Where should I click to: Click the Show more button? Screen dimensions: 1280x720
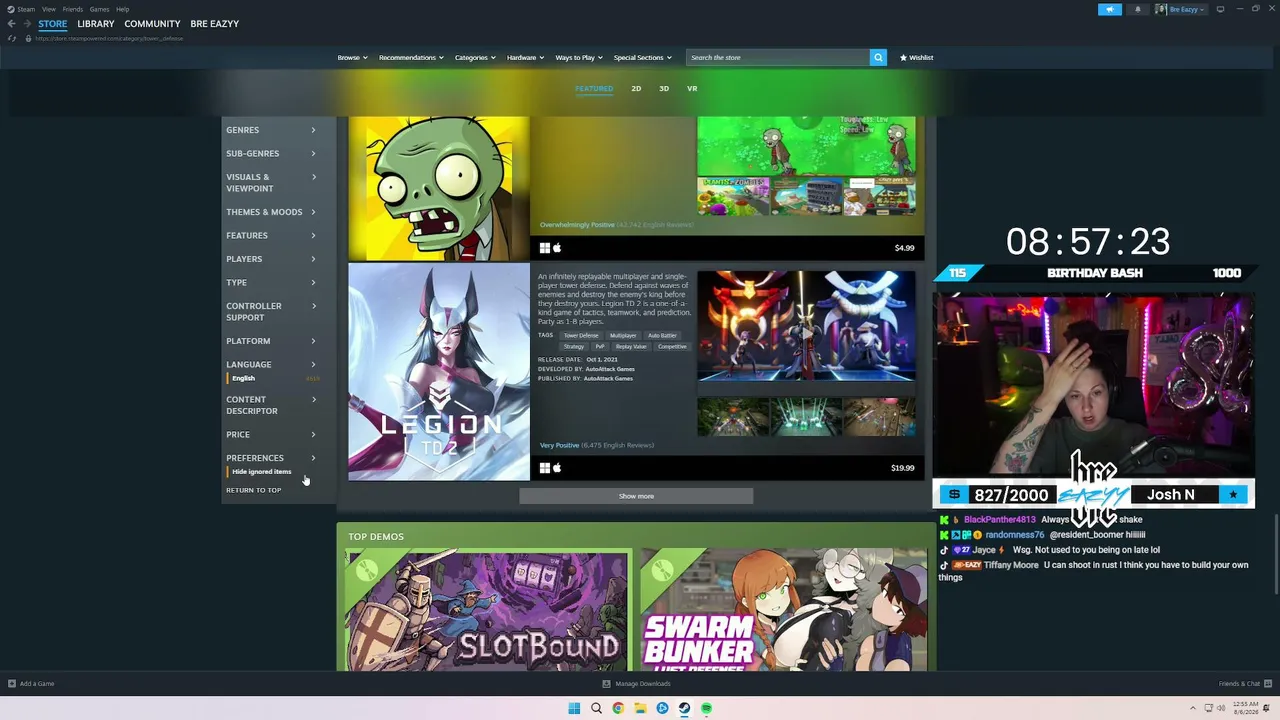[x=636, y=496]
